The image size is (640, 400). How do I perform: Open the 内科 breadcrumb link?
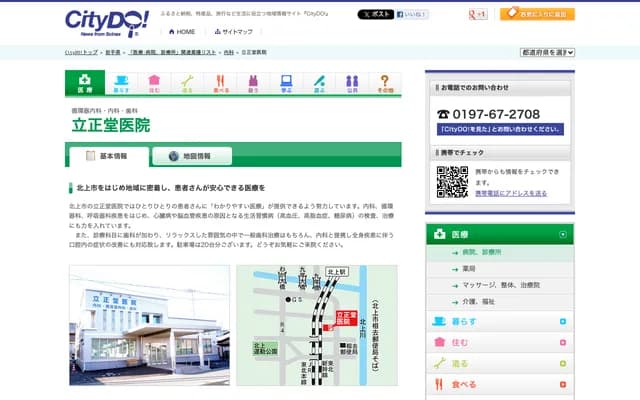click(x=229, y=52)
